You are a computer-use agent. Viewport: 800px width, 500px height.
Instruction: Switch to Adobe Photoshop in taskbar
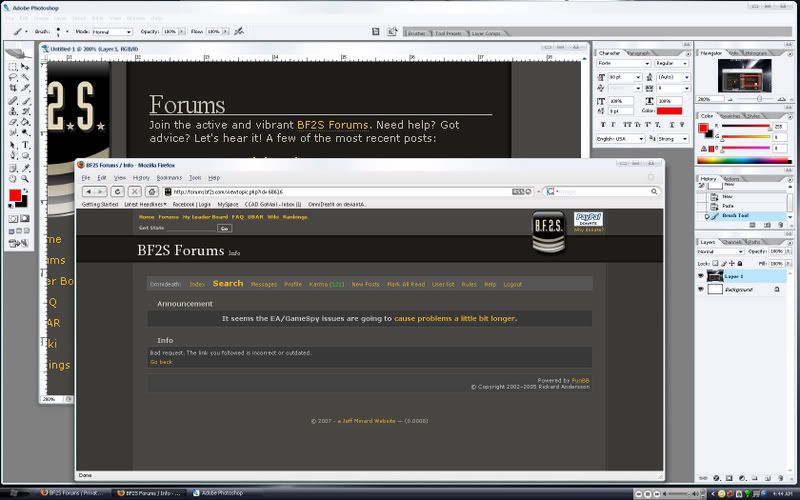click(x=218, y=493)
